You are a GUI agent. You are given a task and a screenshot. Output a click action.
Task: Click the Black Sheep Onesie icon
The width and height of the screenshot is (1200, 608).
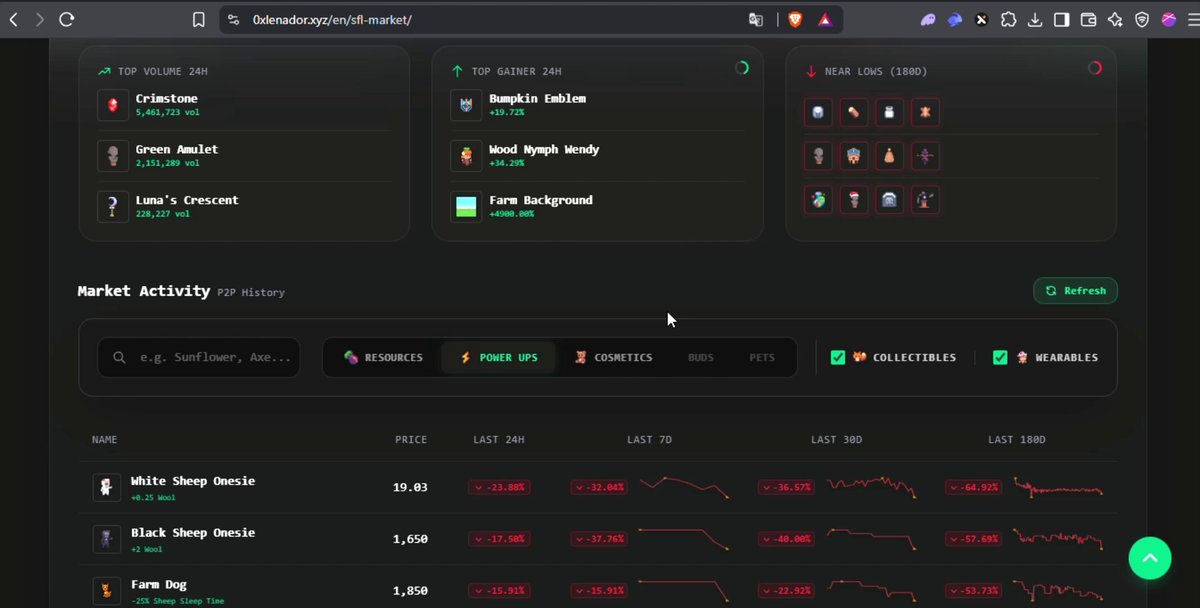coord(107,539)
